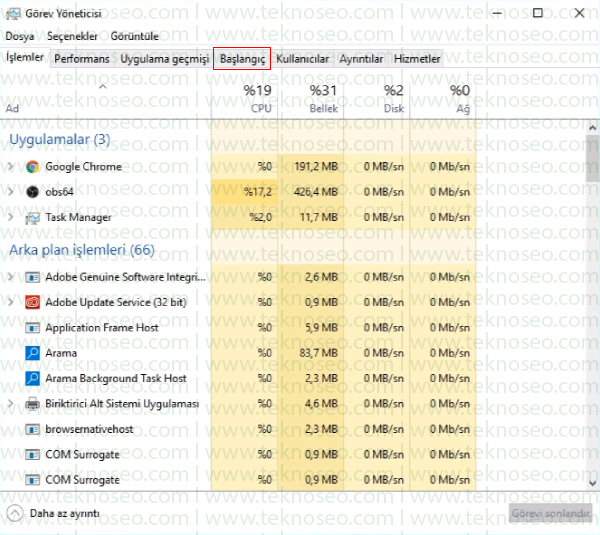Click the vertical scrollbar thumb
This screenshot has height=535, width=600.
click(593, 159)
